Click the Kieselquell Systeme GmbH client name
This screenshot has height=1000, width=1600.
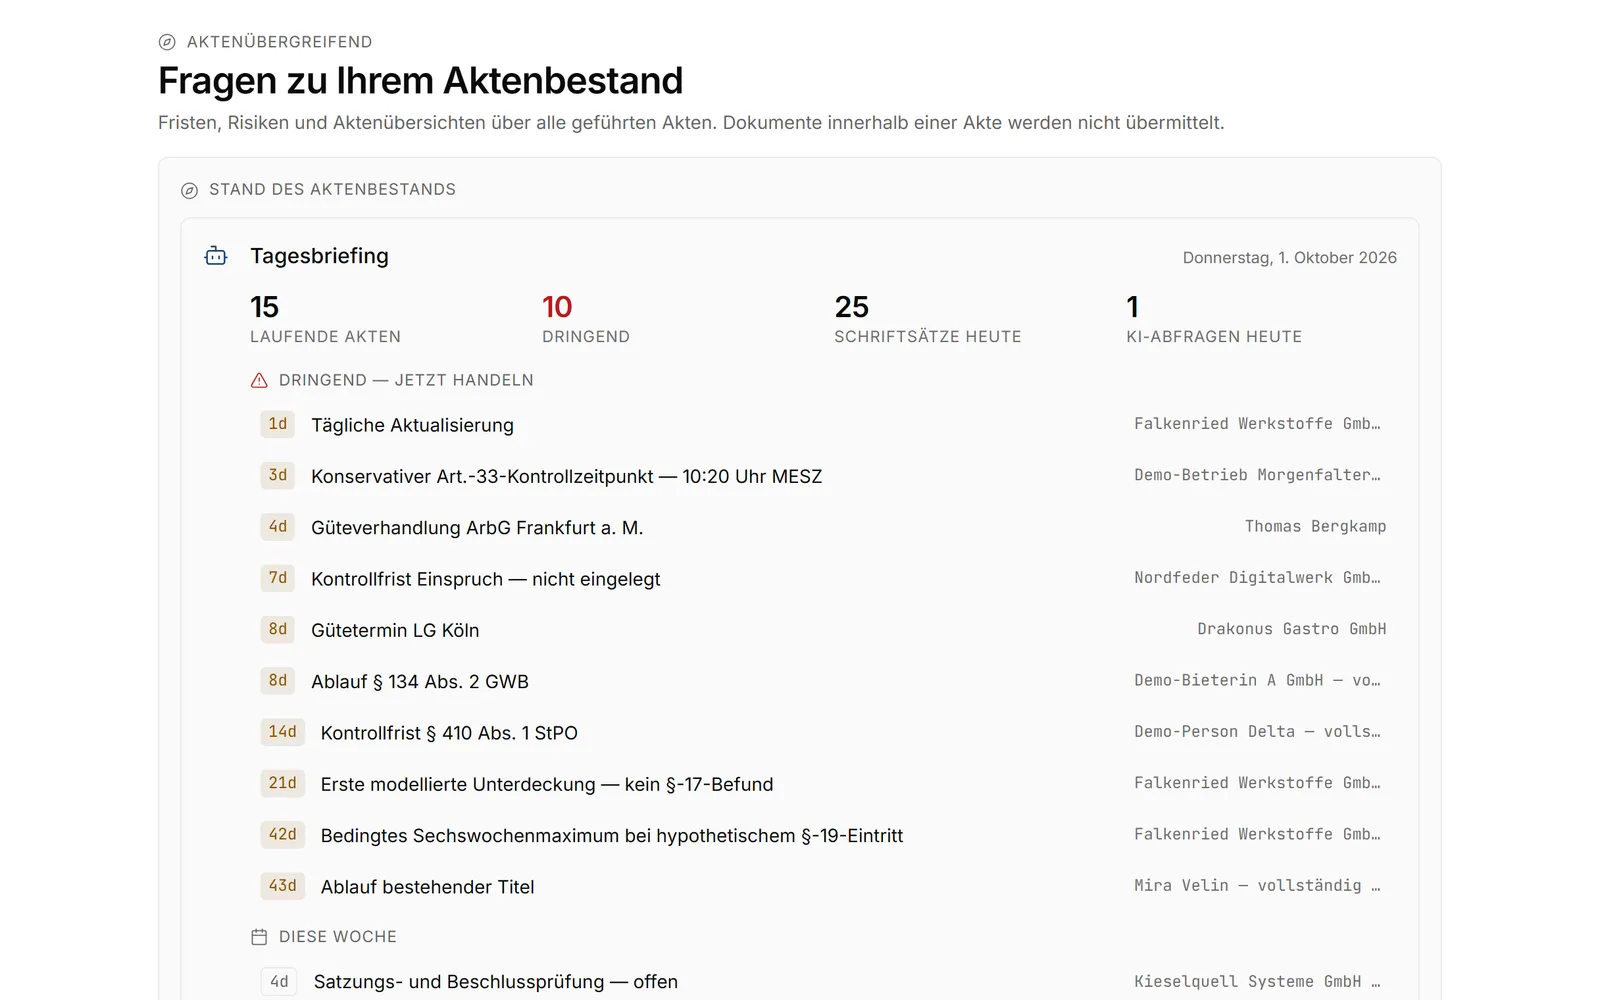tap(1257, 982)
